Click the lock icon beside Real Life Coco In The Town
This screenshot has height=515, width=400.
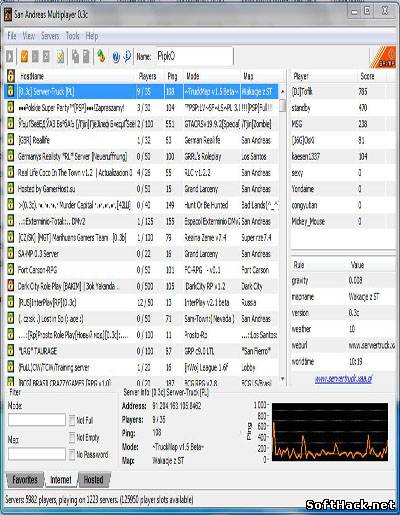[11, 172]
